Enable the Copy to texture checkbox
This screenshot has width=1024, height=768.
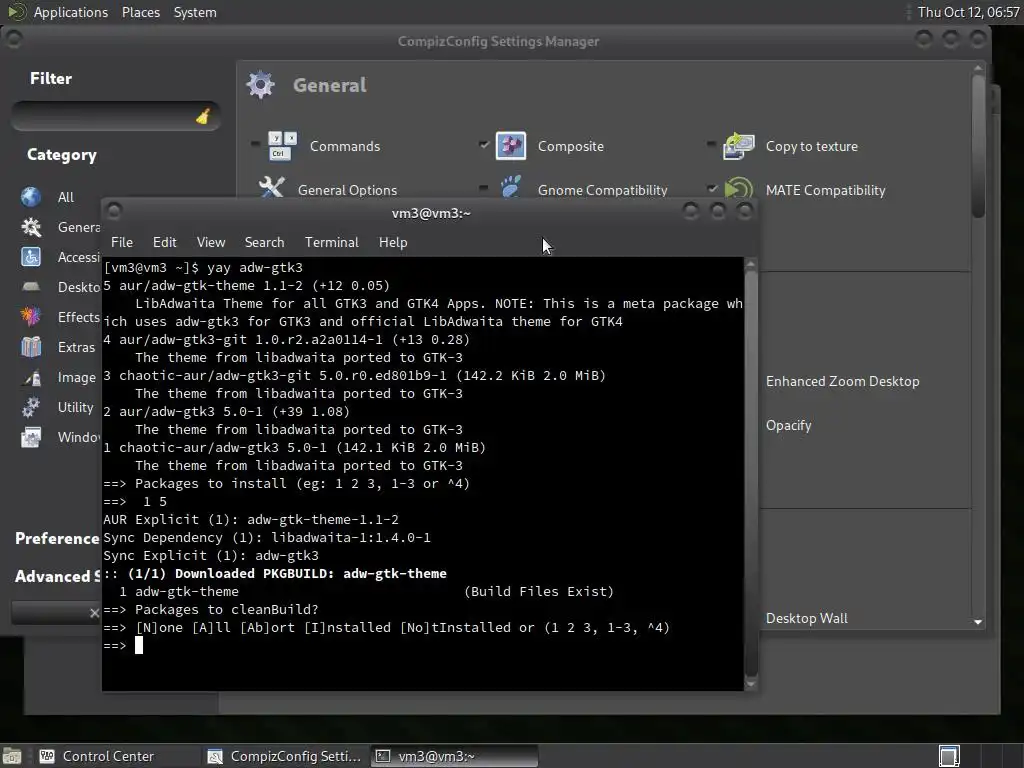pos(712,144)
